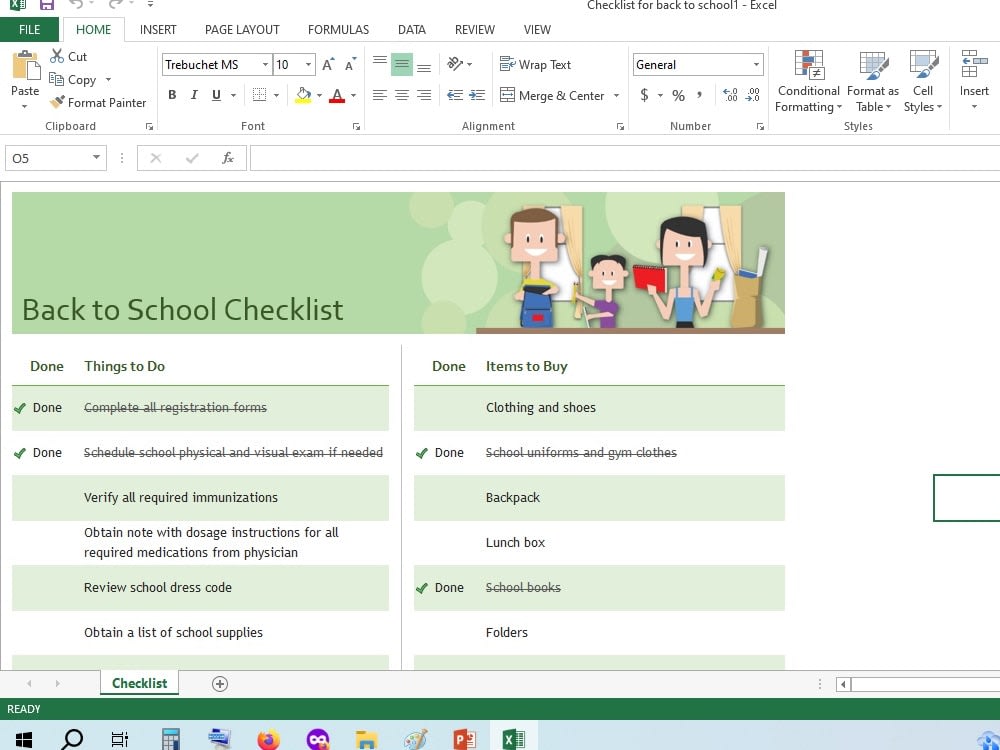
Task: Click the Insert Function fx icon
Action: click(228, 158)
